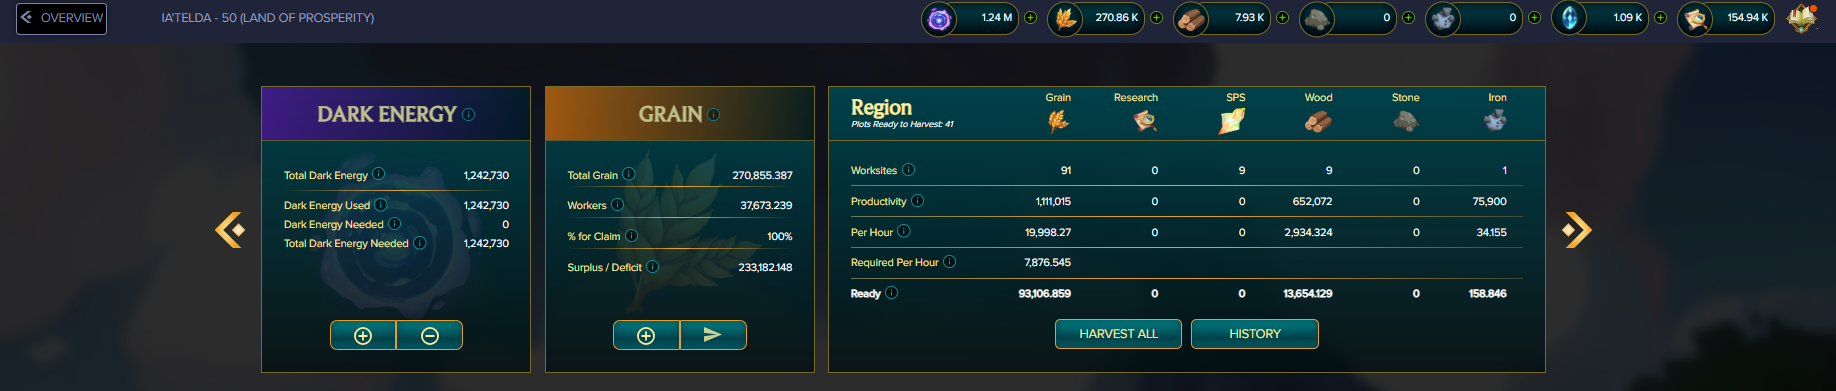Click the Wood resource icon in top bar
This screenshot has height=391, width=1836.
(1191, 18)
